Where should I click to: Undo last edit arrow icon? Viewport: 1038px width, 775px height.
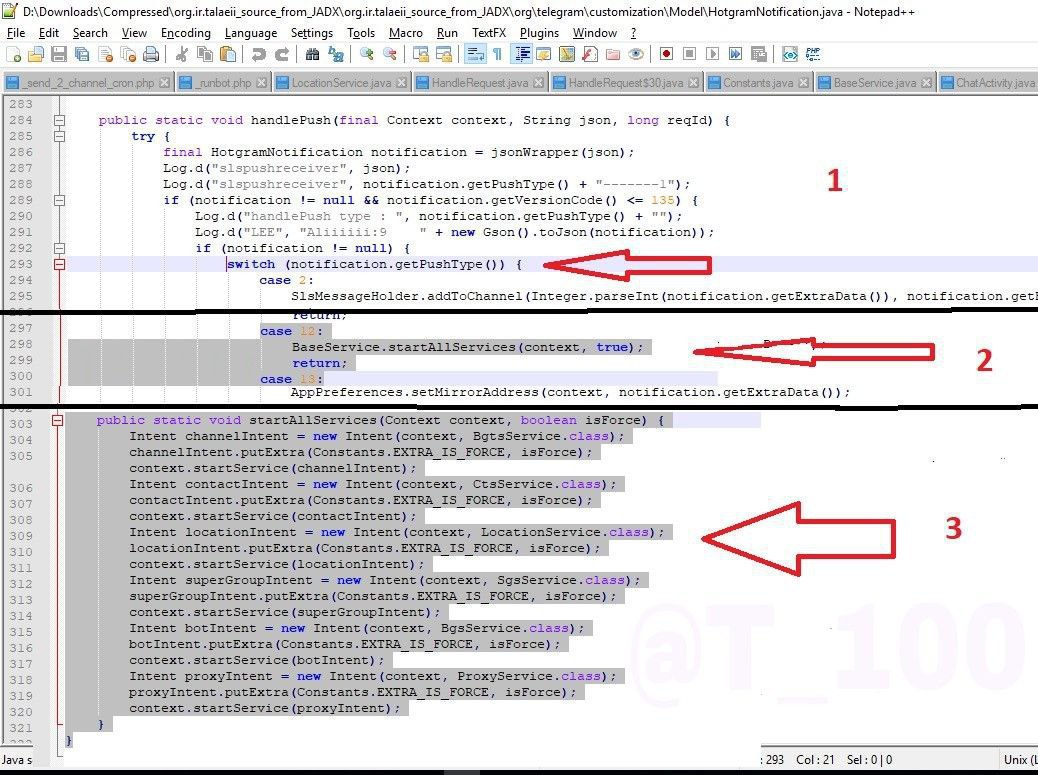tap(258, 54)
